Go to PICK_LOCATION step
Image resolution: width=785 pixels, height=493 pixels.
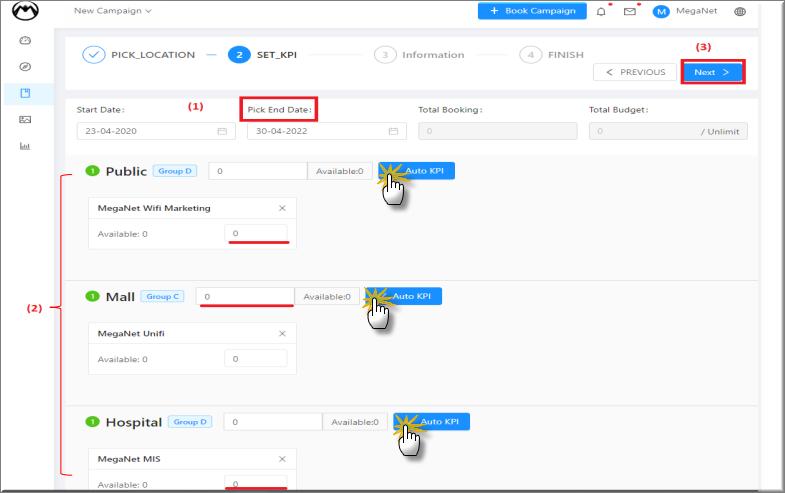pyautogui.click(x=139, y=55)
